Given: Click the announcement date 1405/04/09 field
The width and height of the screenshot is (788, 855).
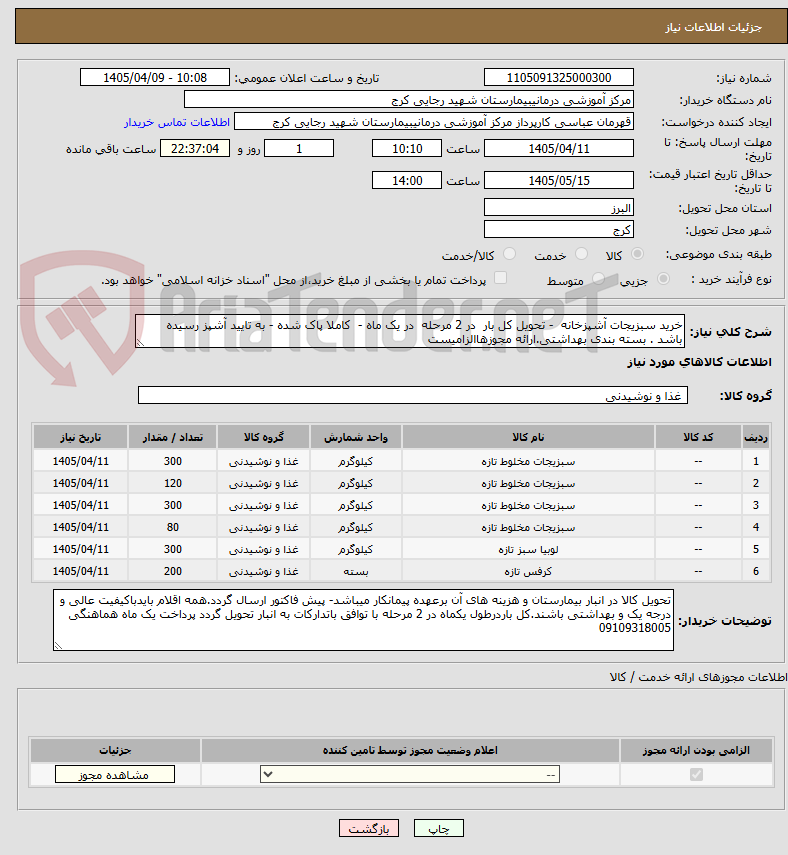Looking at the screenshot, I should click(155, 77).
